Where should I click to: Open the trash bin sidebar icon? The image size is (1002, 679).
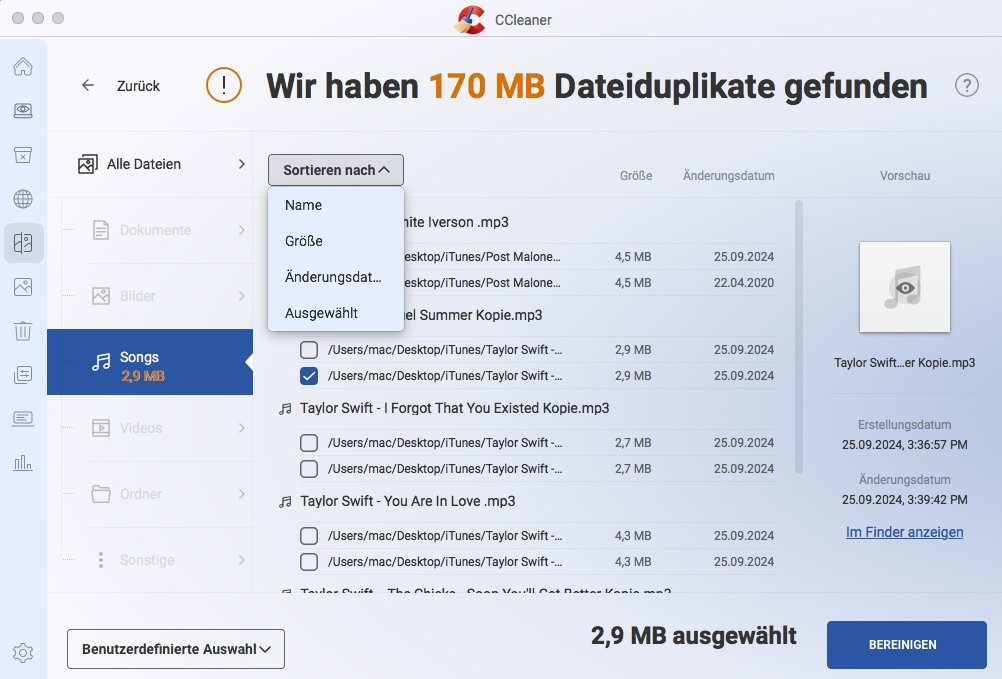(23, 331)
